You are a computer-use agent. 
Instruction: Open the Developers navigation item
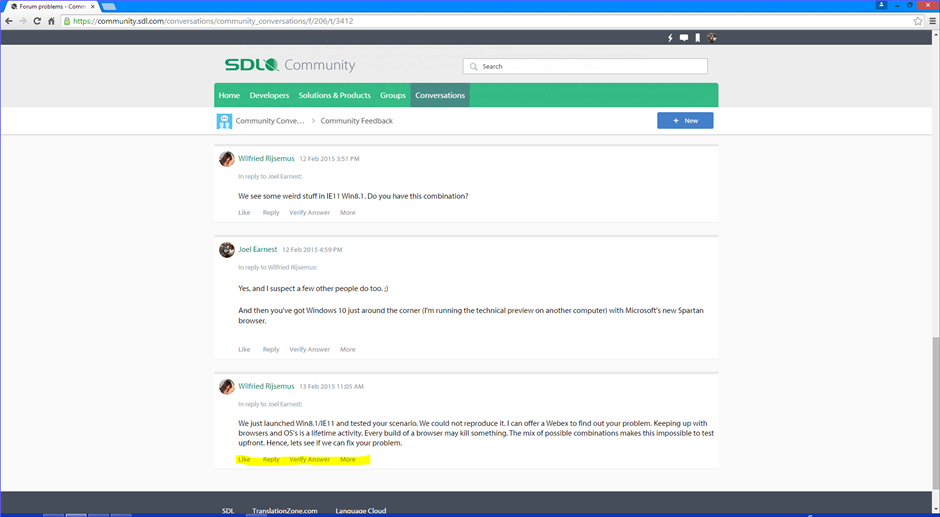point(269,96)
